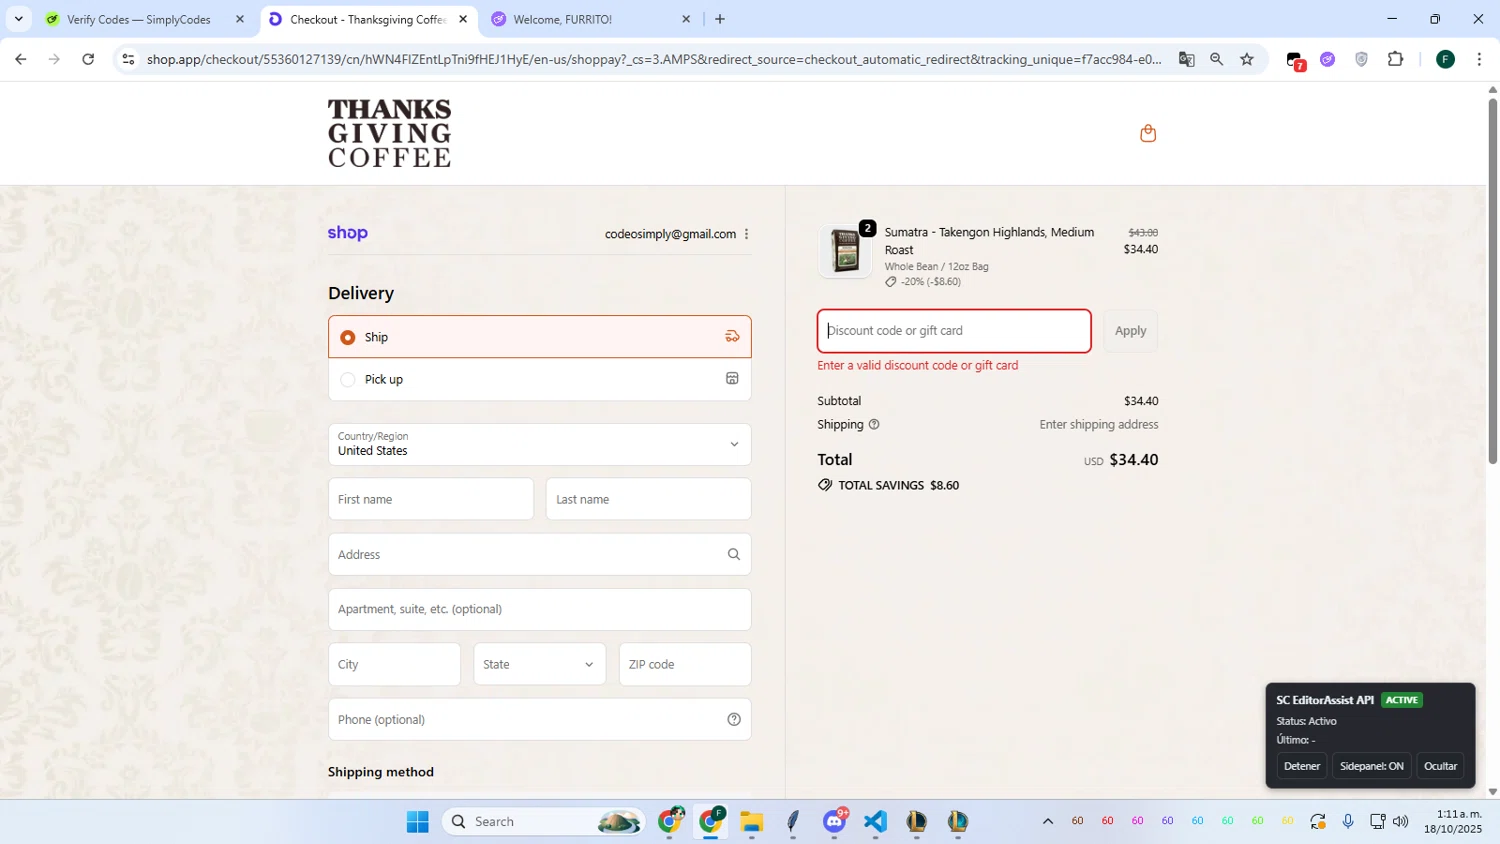Screen dimensions: 1500x844
Task: Click the page vertical scrollbar
Action: tap(1492, 280)
